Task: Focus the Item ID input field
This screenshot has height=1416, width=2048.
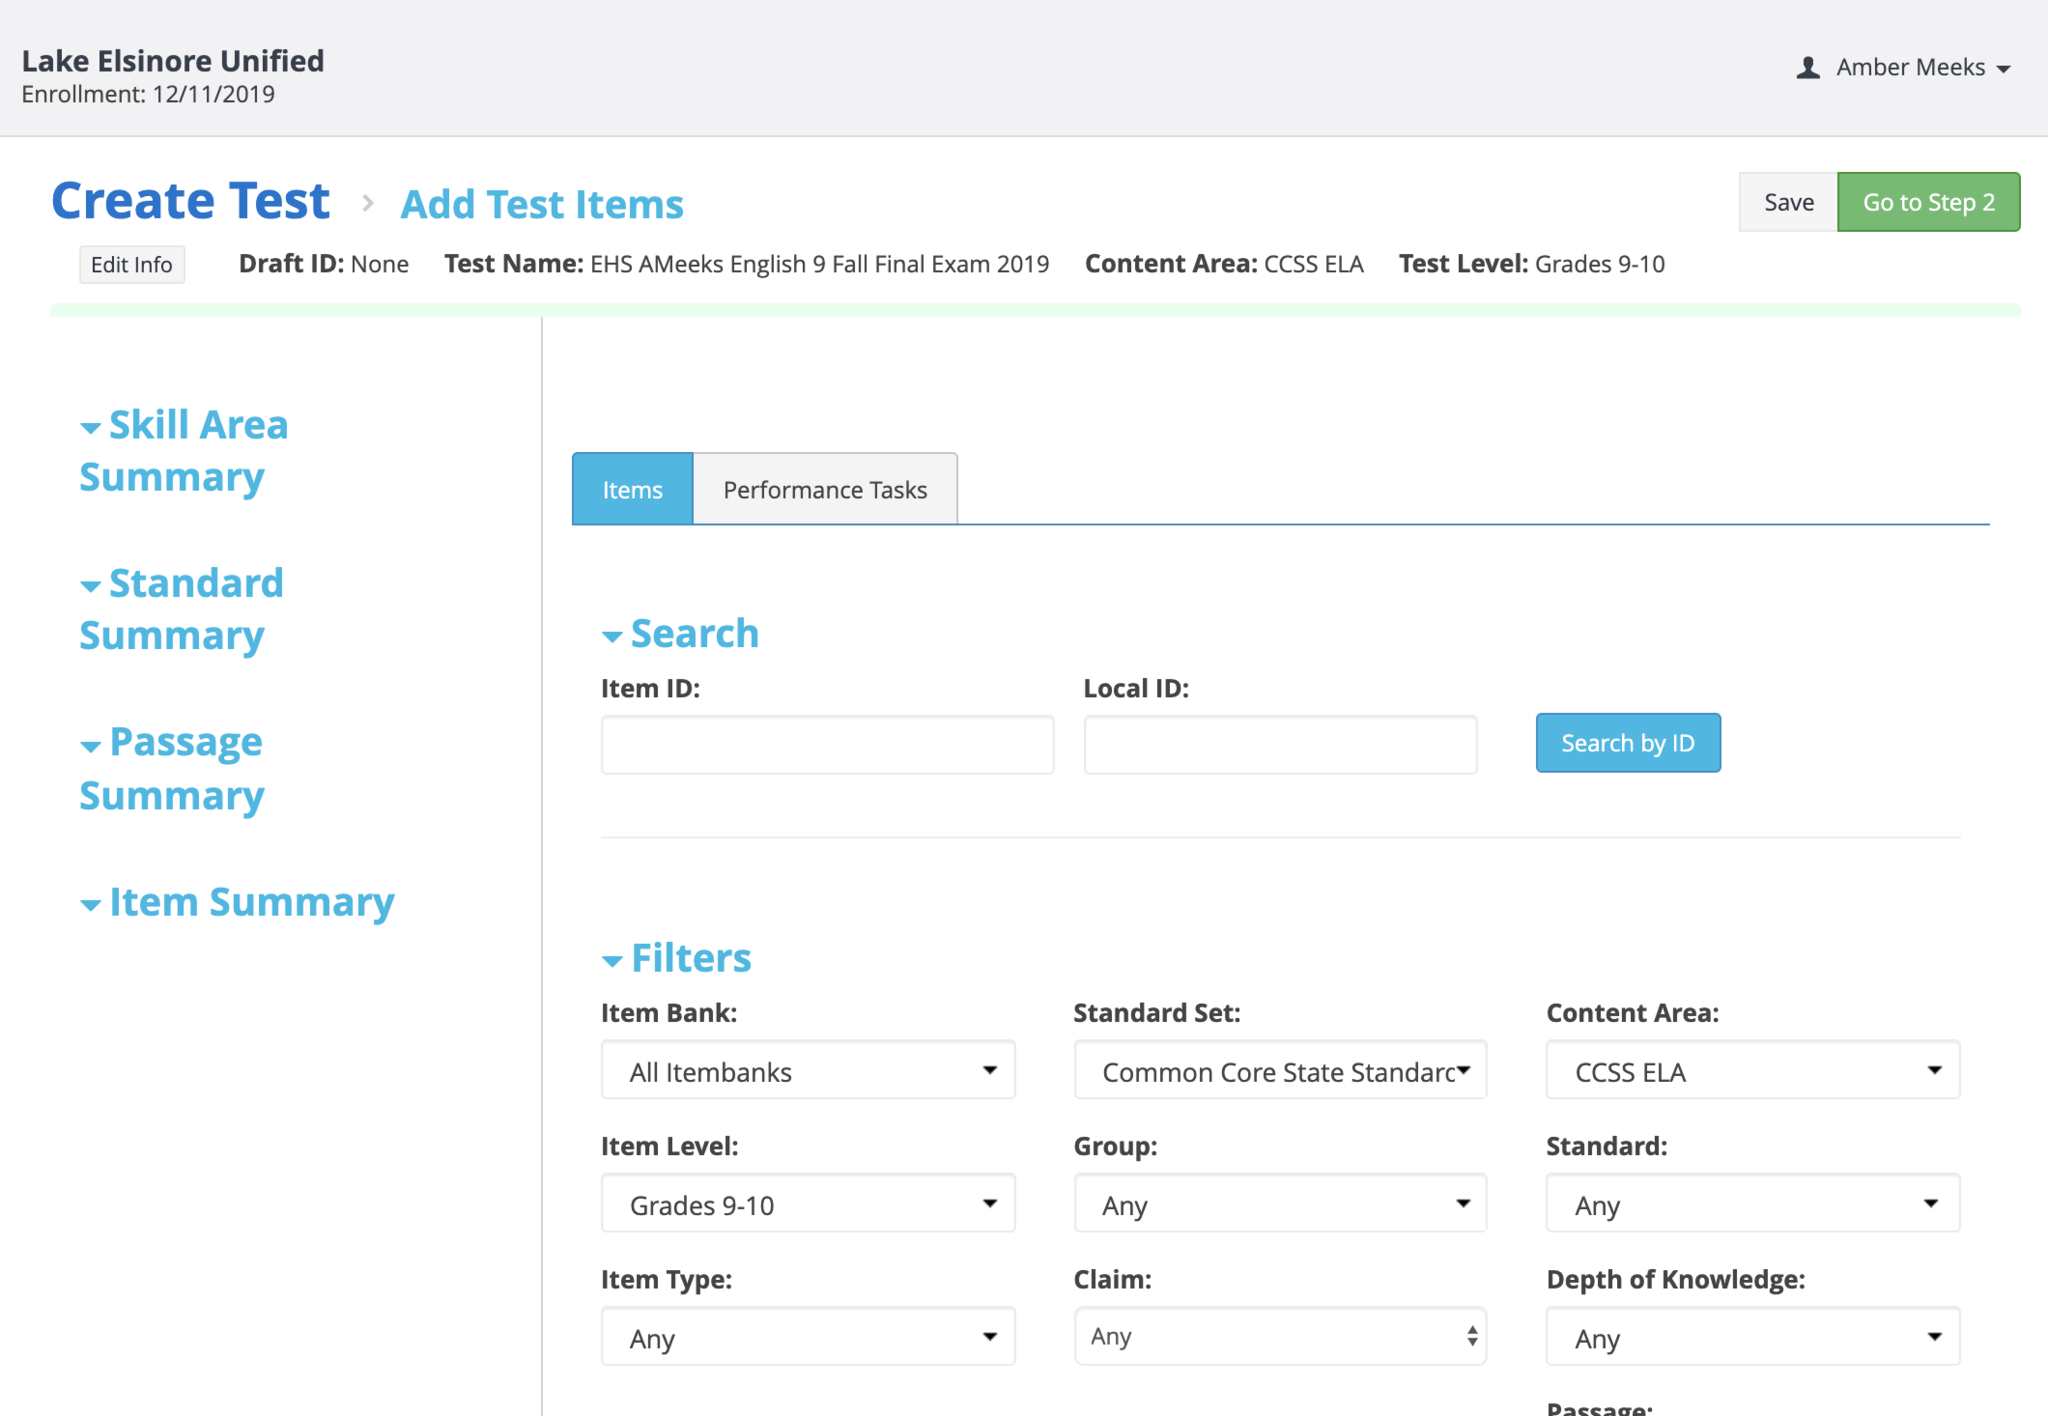Action: pyautogui.click(x=827, y=745)
